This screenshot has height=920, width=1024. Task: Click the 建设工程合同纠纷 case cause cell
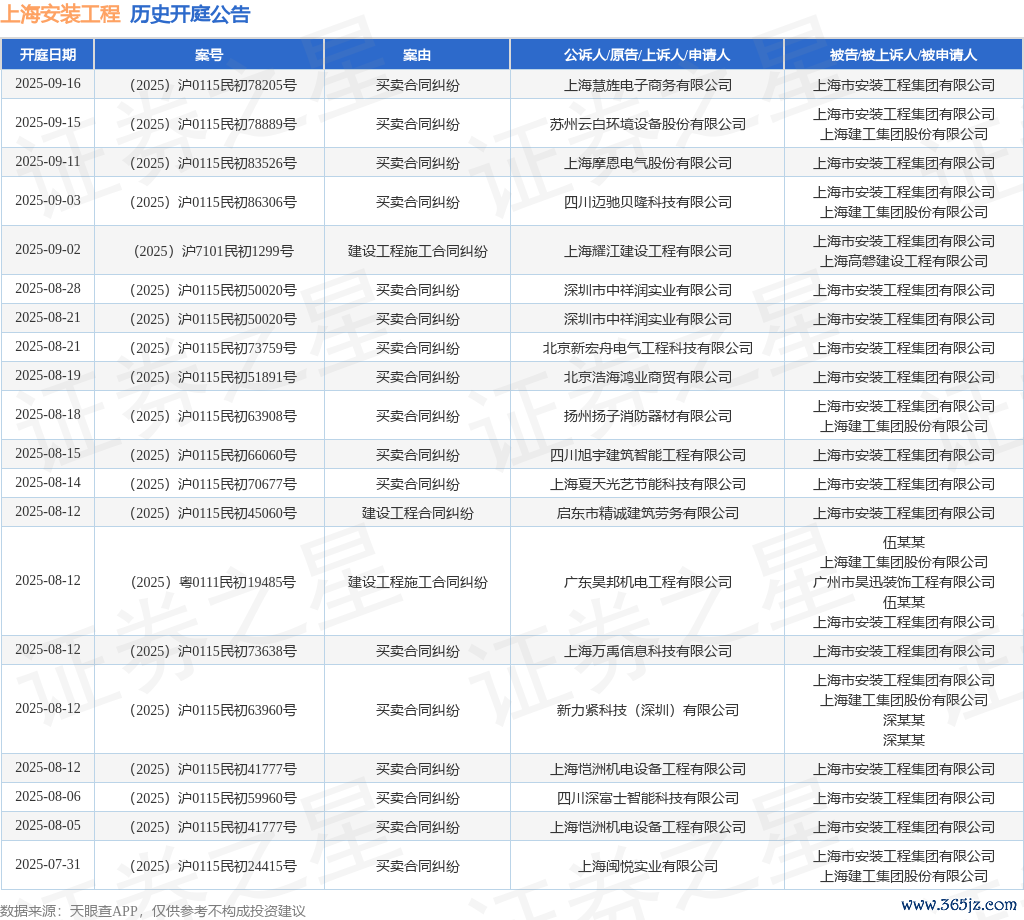[417, 513]
